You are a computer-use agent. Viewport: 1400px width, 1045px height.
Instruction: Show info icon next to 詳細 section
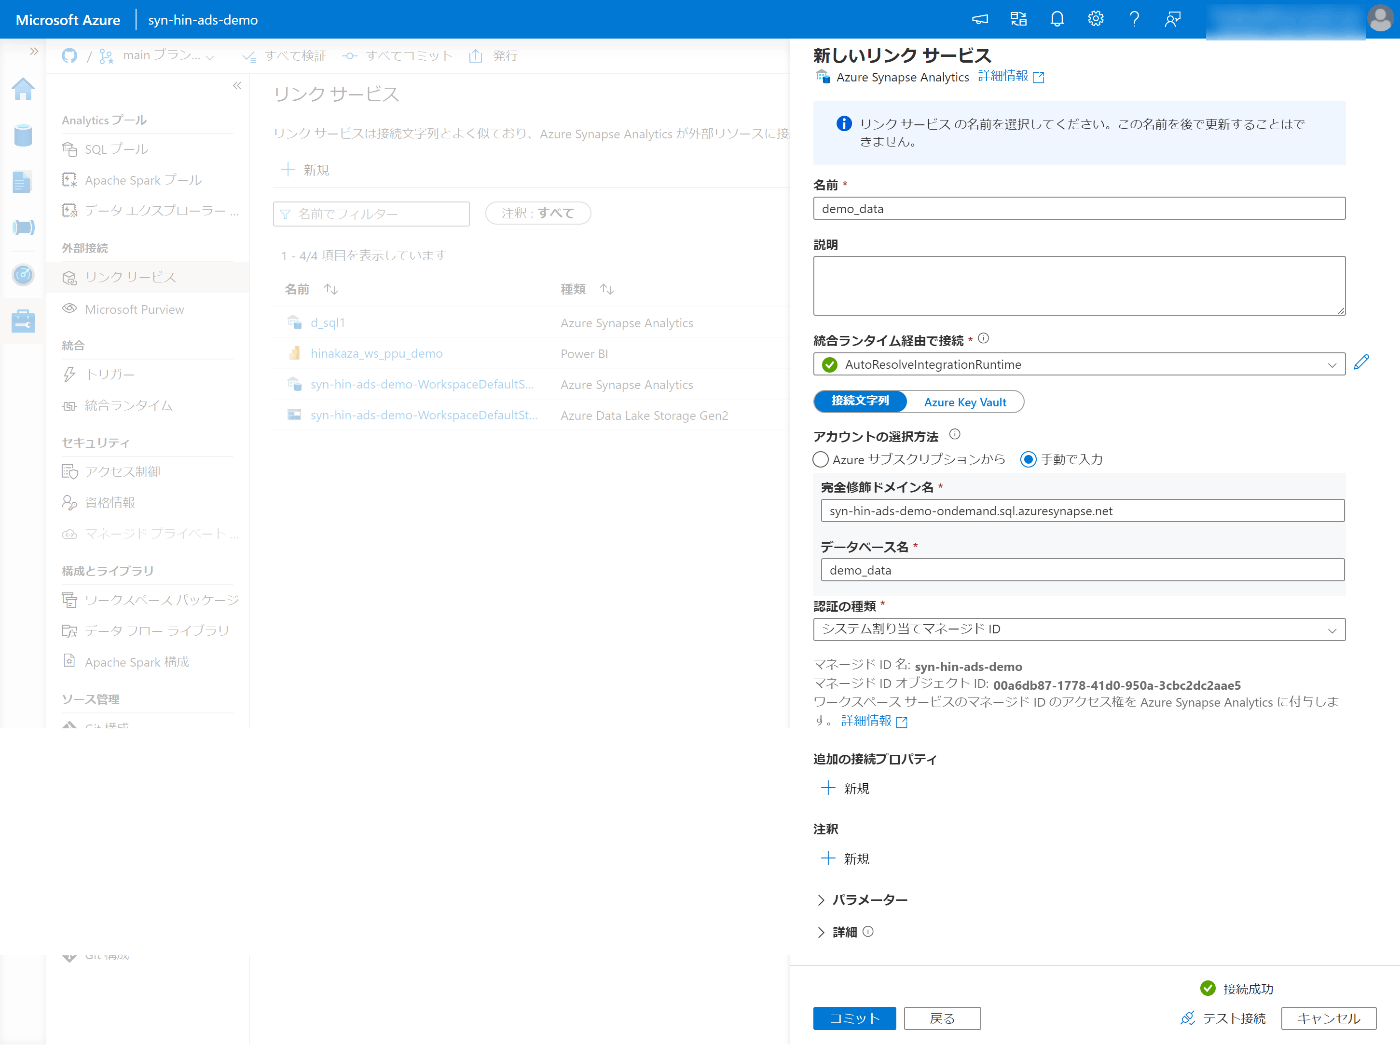[868, 931]
